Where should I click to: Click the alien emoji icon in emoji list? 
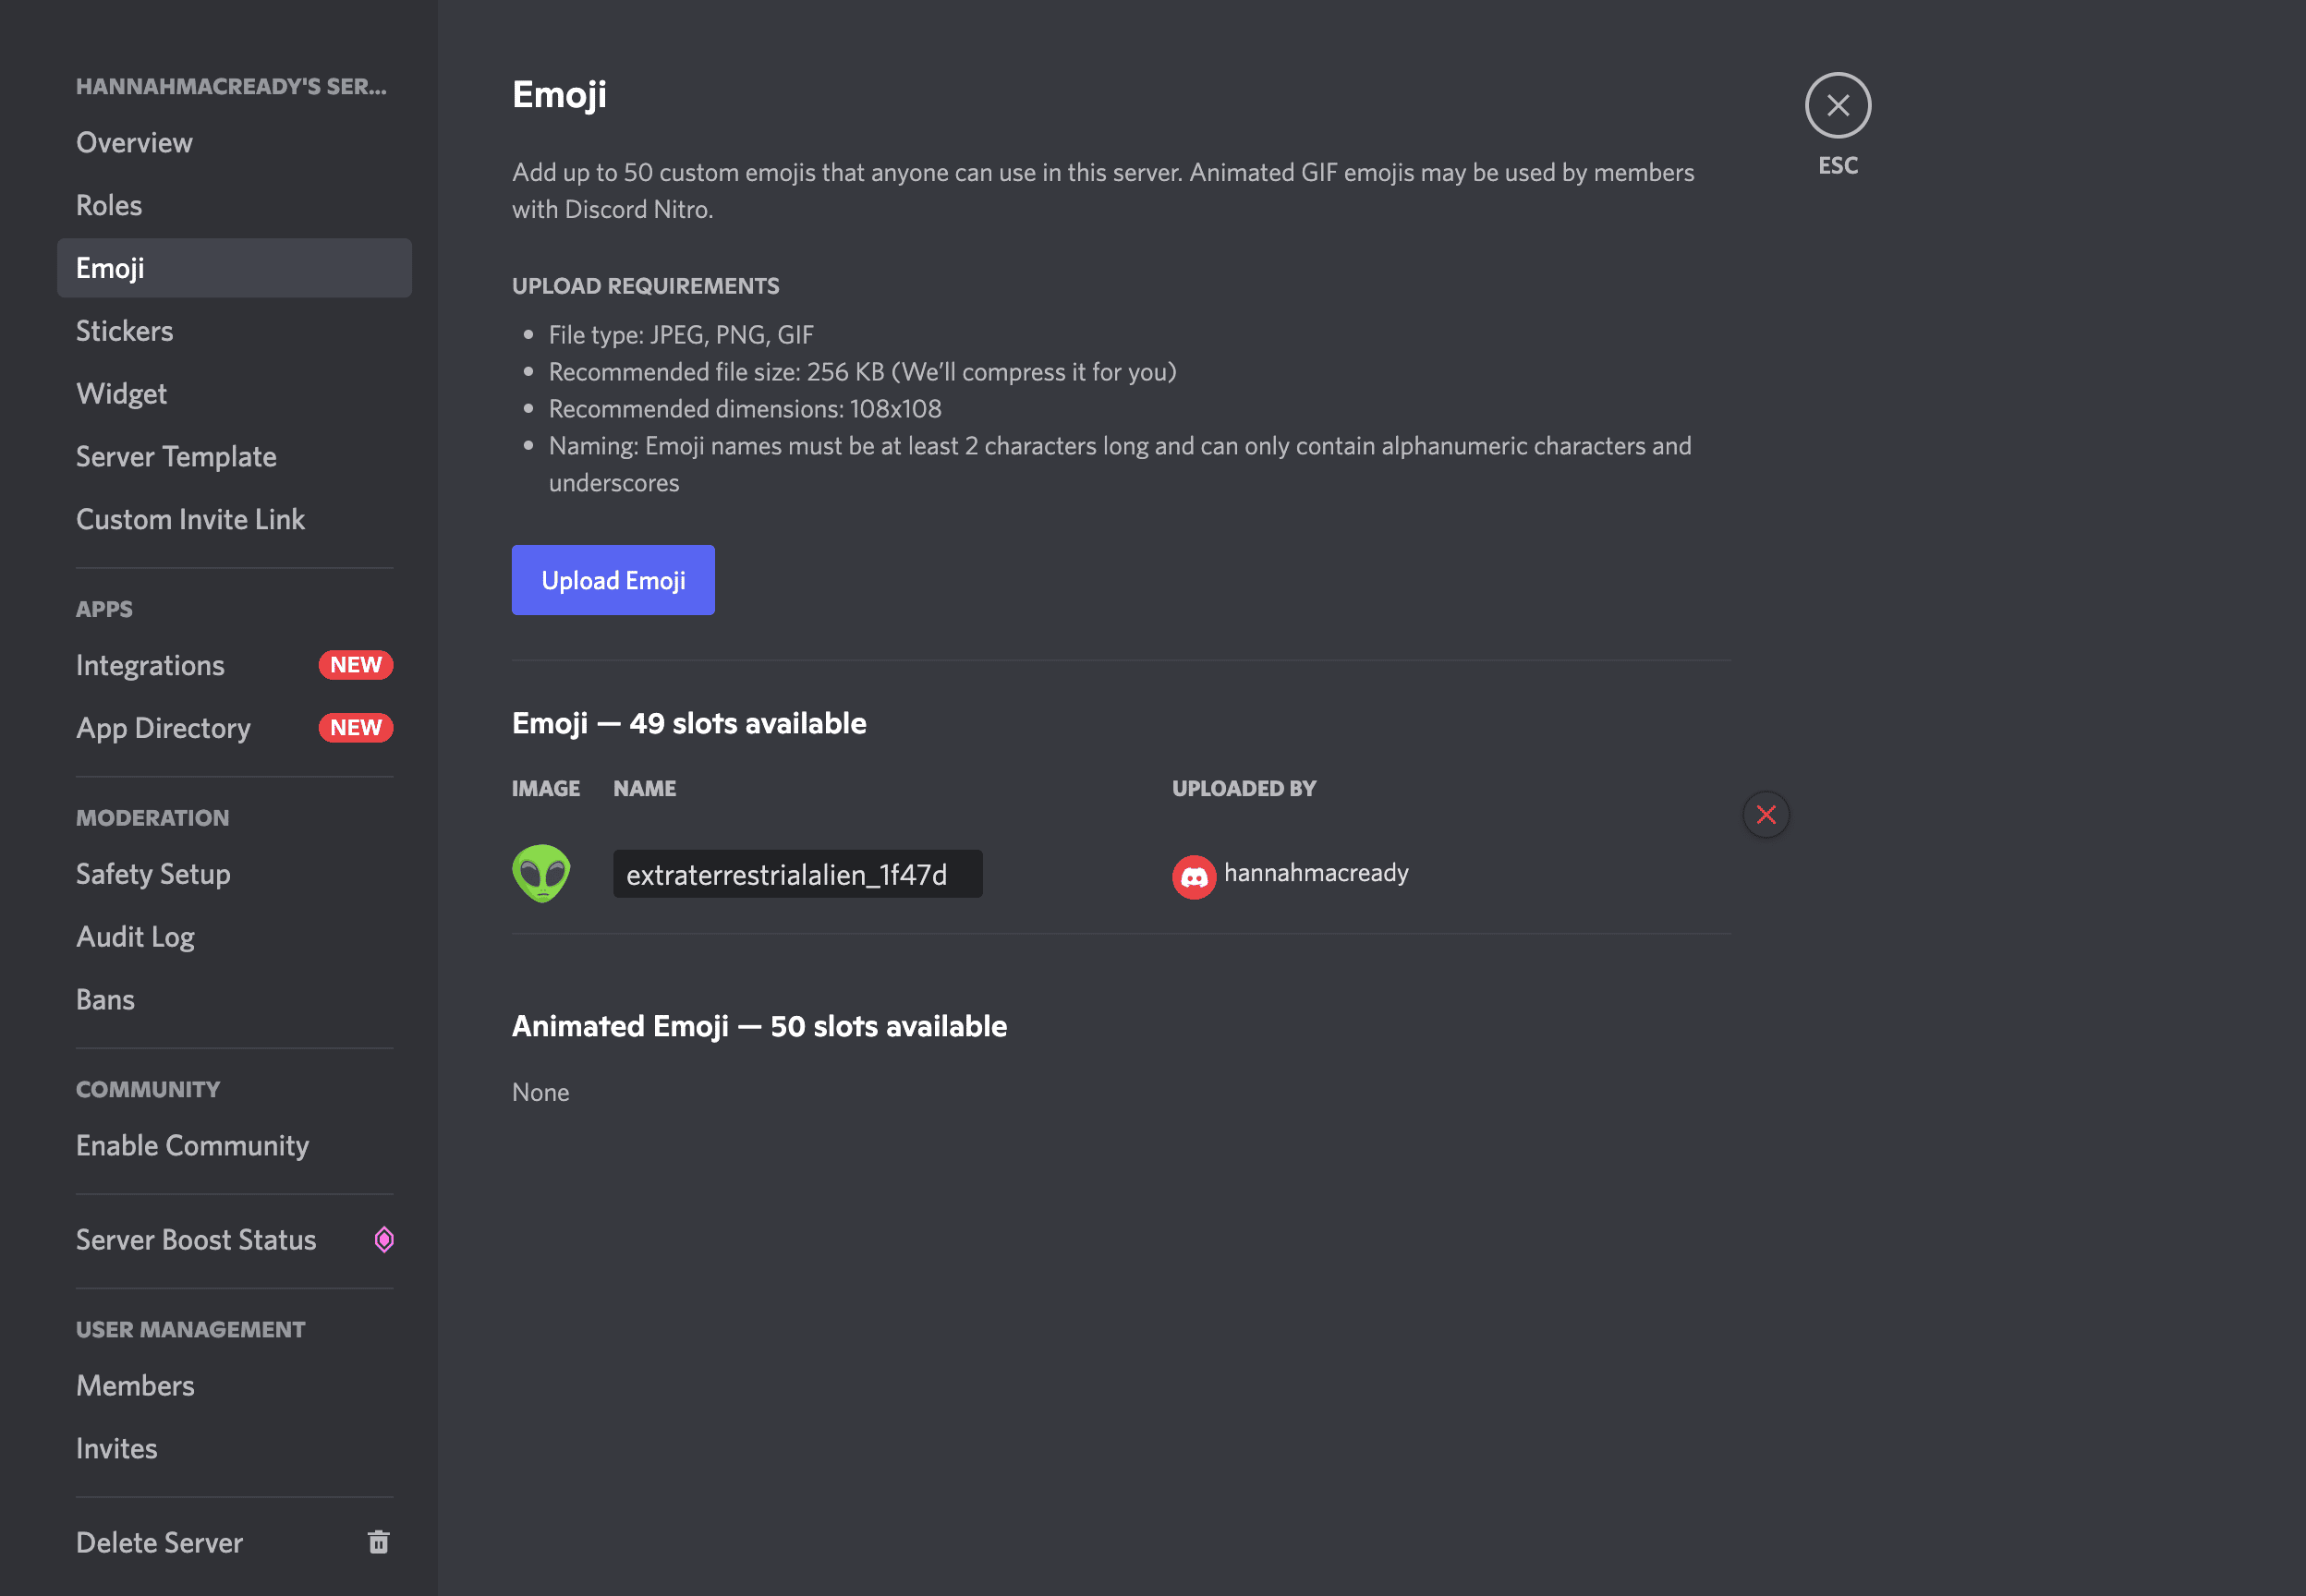[x=541, y=873]
